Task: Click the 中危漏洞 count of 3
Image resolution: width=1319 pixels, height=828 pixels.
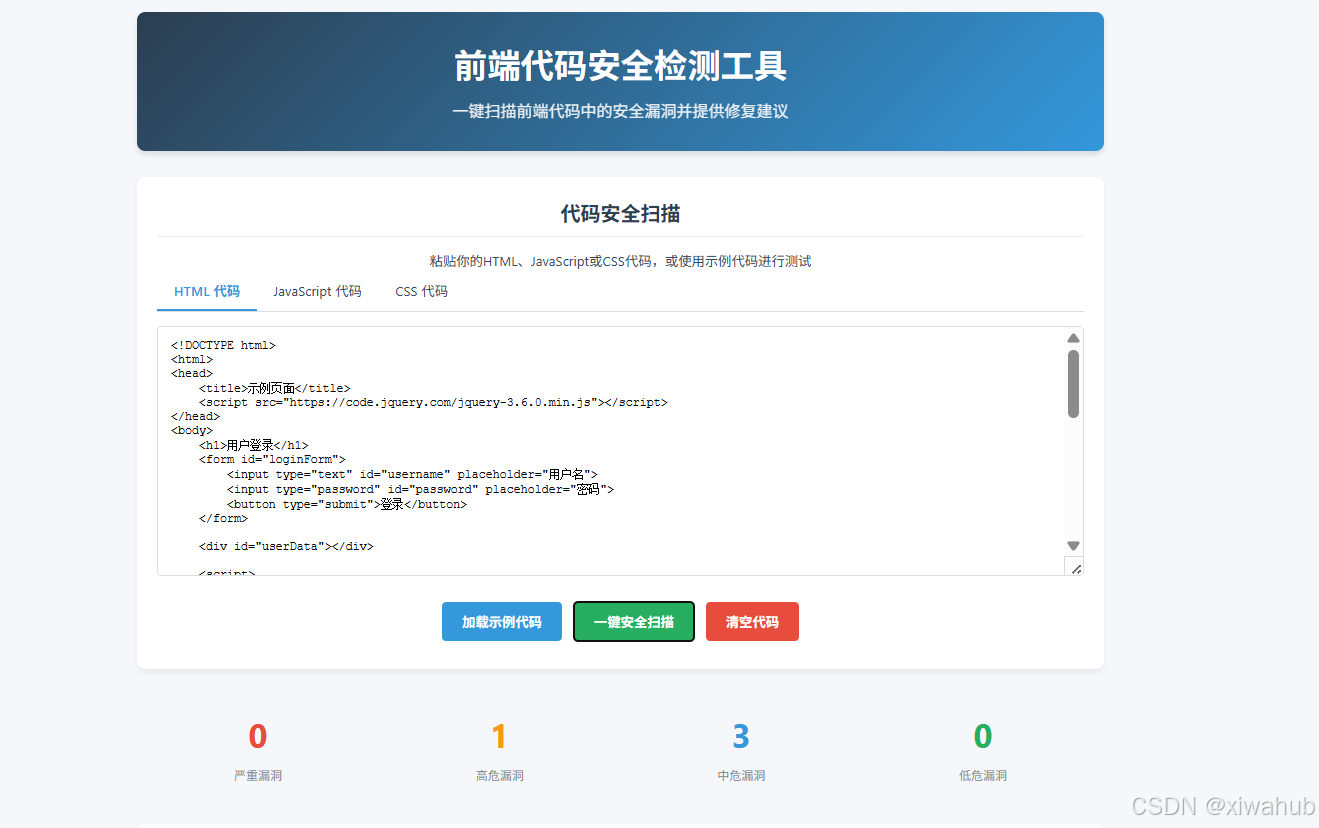Action: pyautogui.click(x=741, y=737)
